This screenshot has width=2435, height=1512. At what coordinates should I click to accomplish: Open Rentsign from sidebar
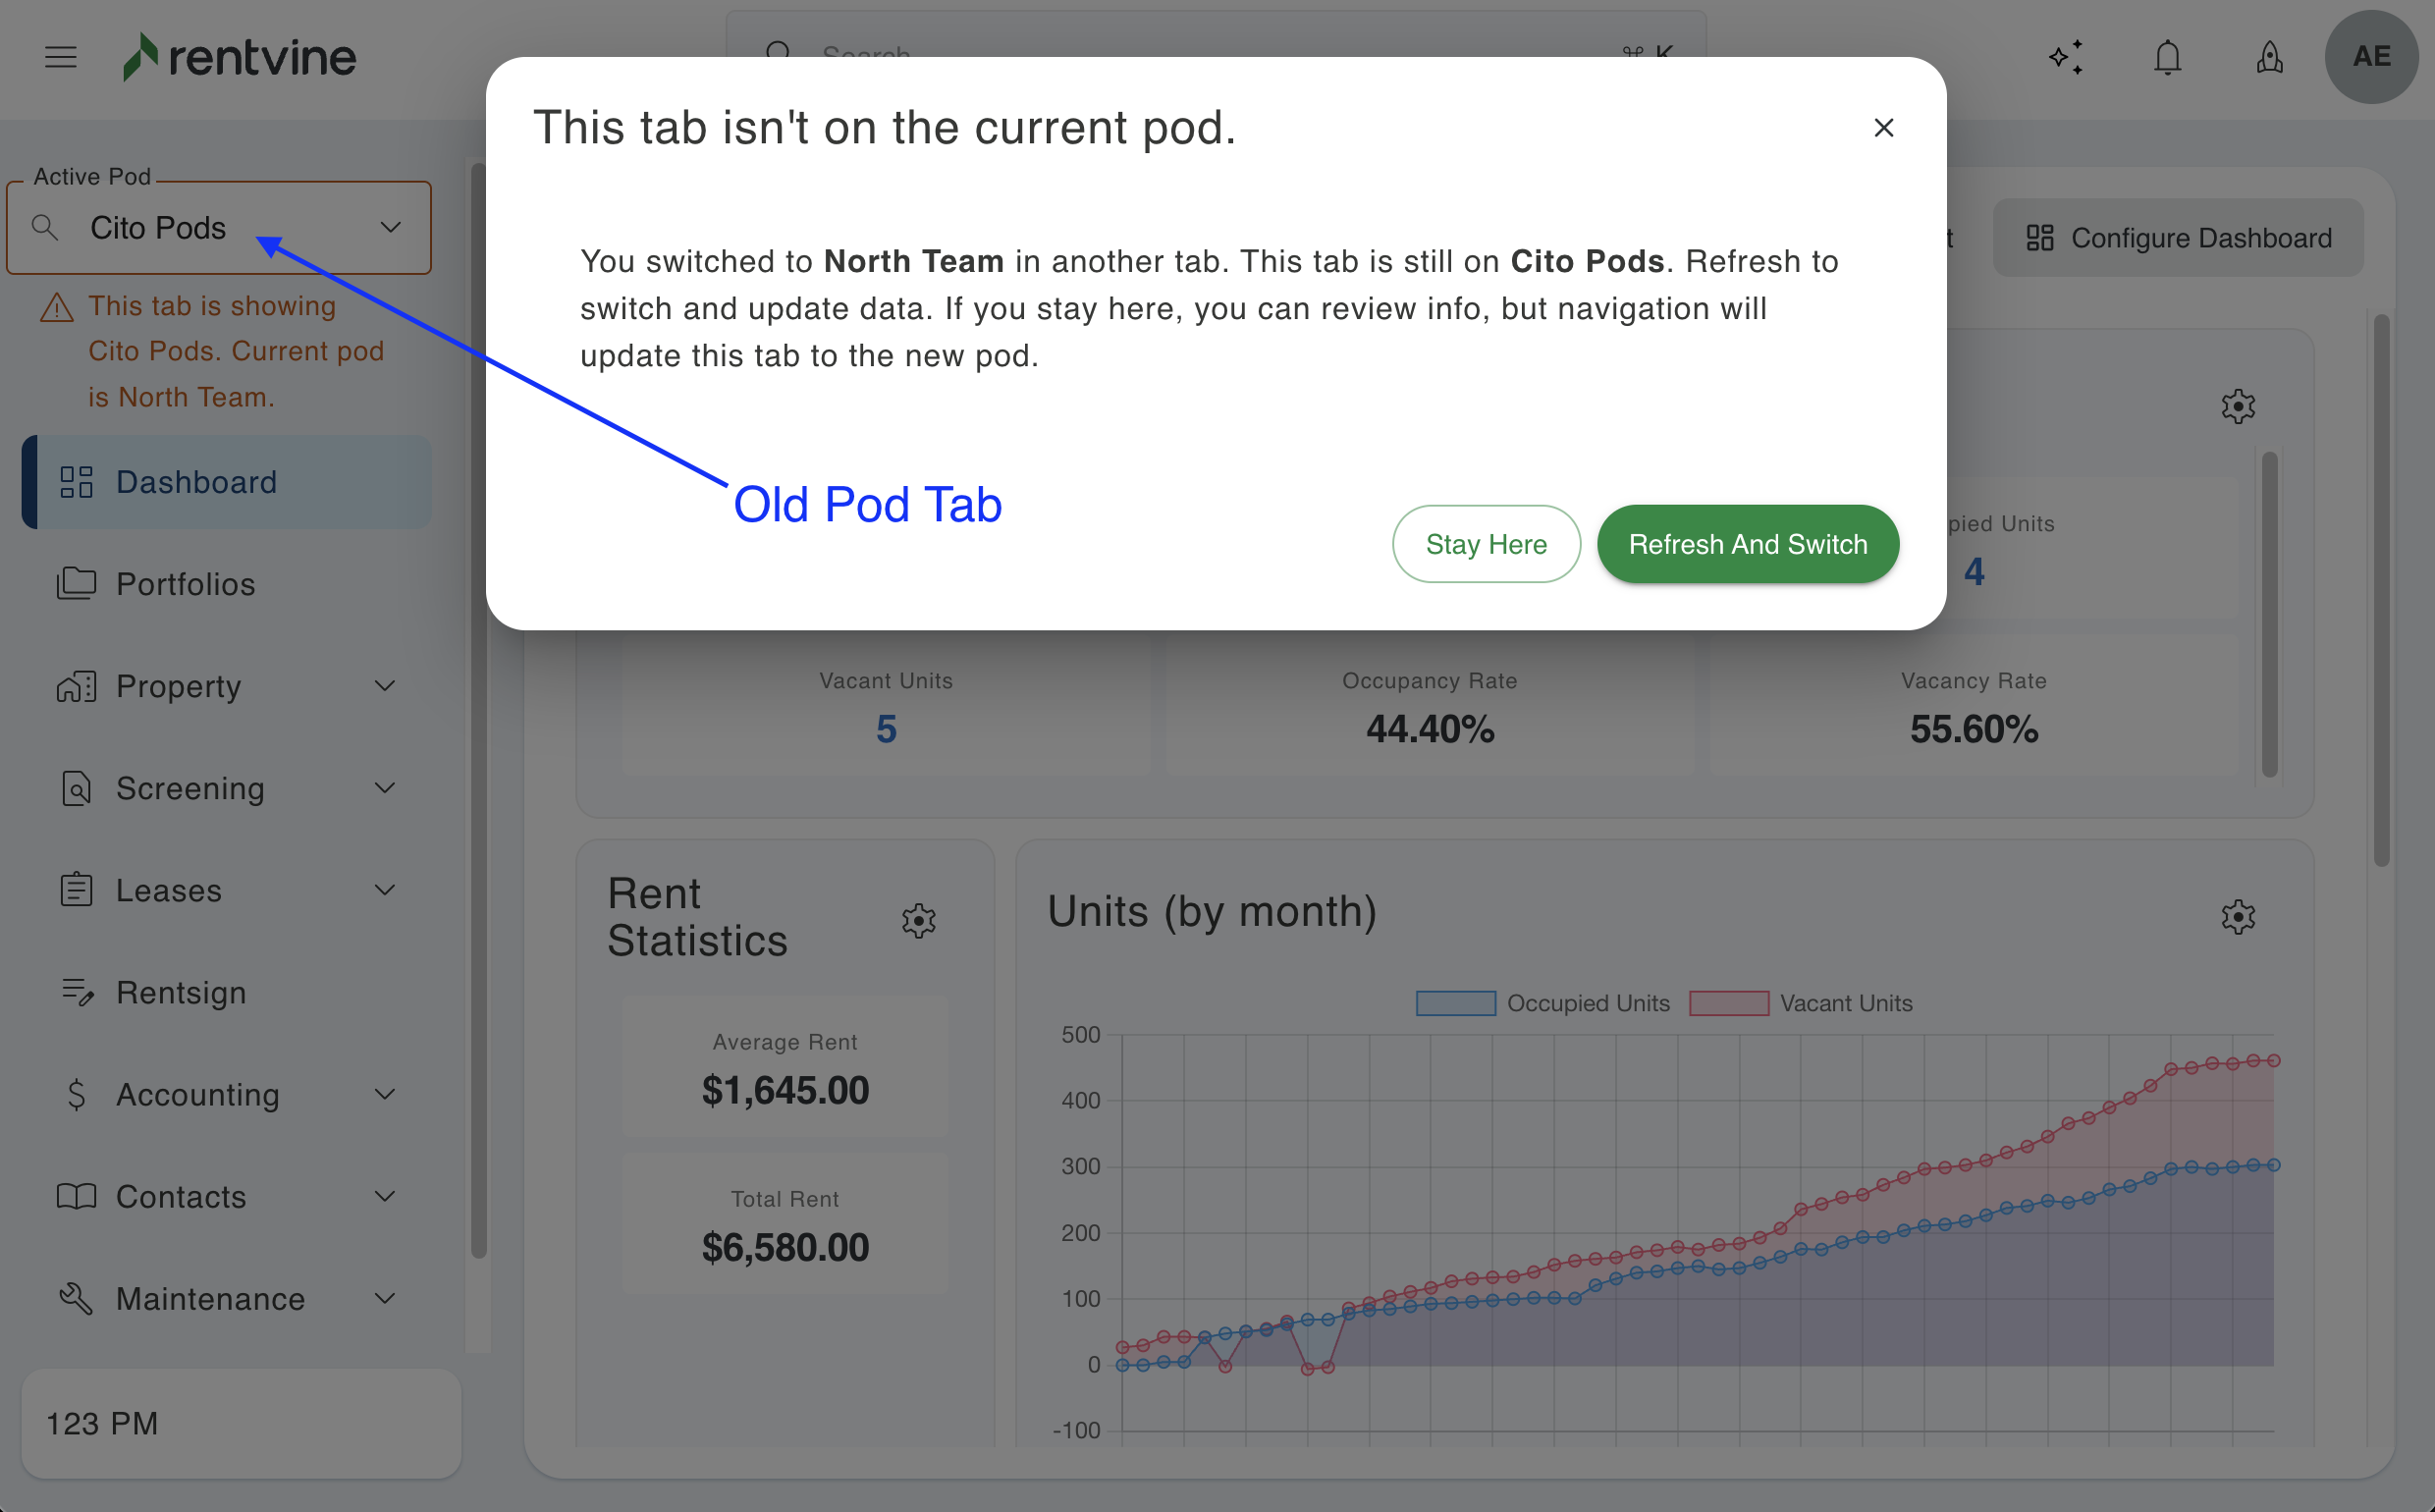pyautogui.click(x=181, y=992)
